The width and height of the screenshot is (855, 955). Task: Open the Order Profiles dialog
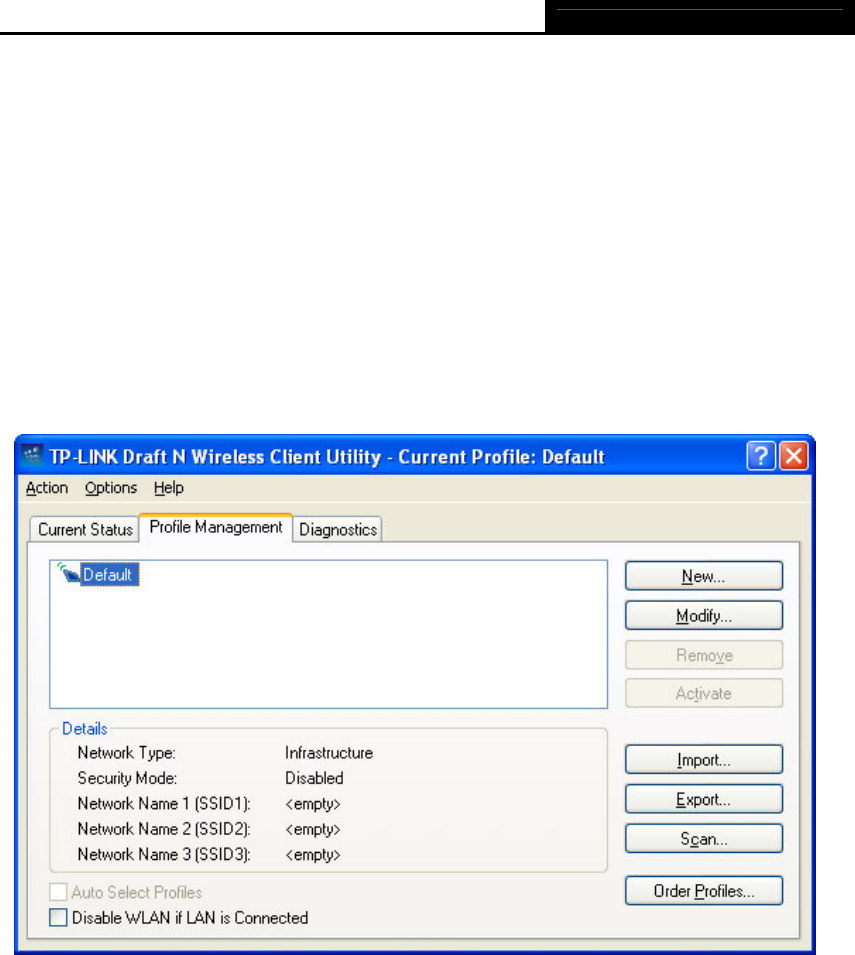coord(703,891)
